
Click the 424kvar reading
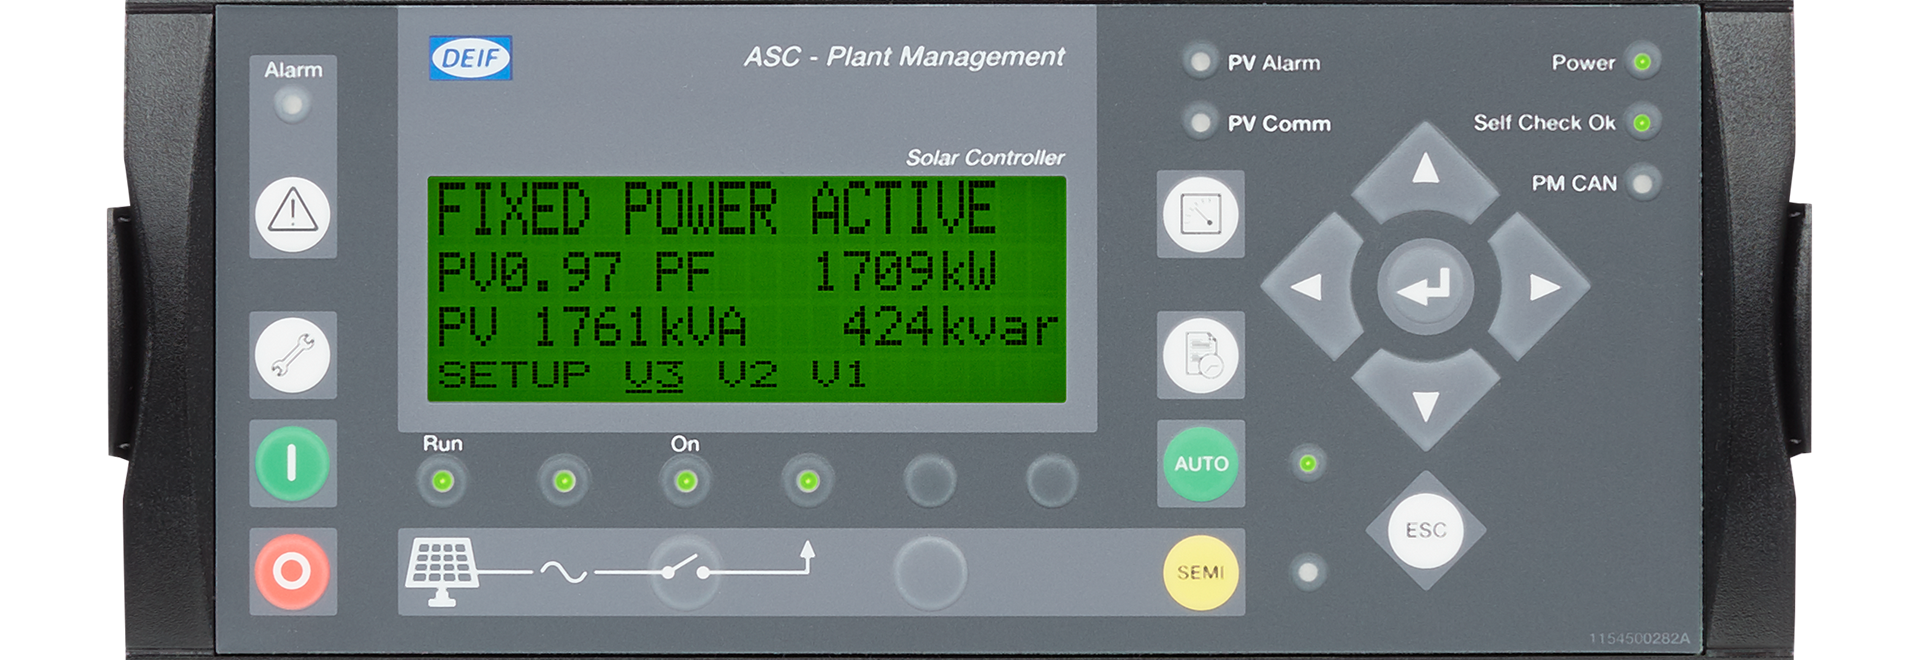tap(949, 327)
